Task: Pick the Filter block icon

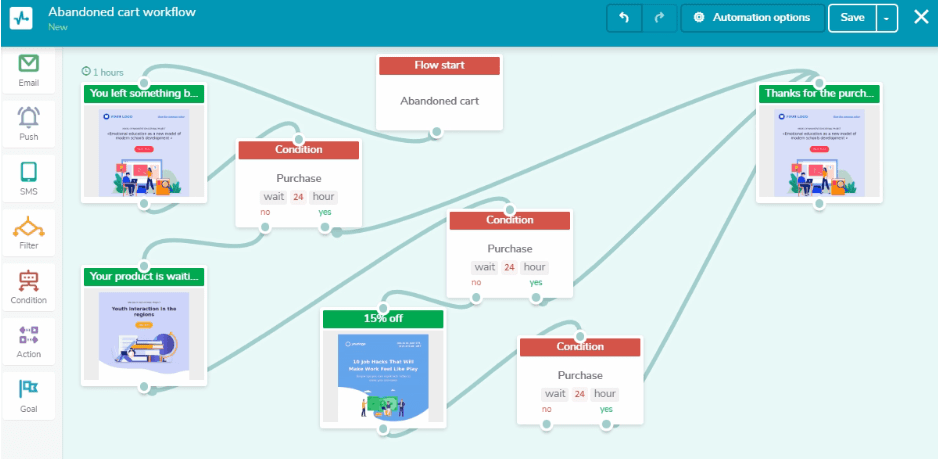Action: pyautogui.click(x=29, y=227)
